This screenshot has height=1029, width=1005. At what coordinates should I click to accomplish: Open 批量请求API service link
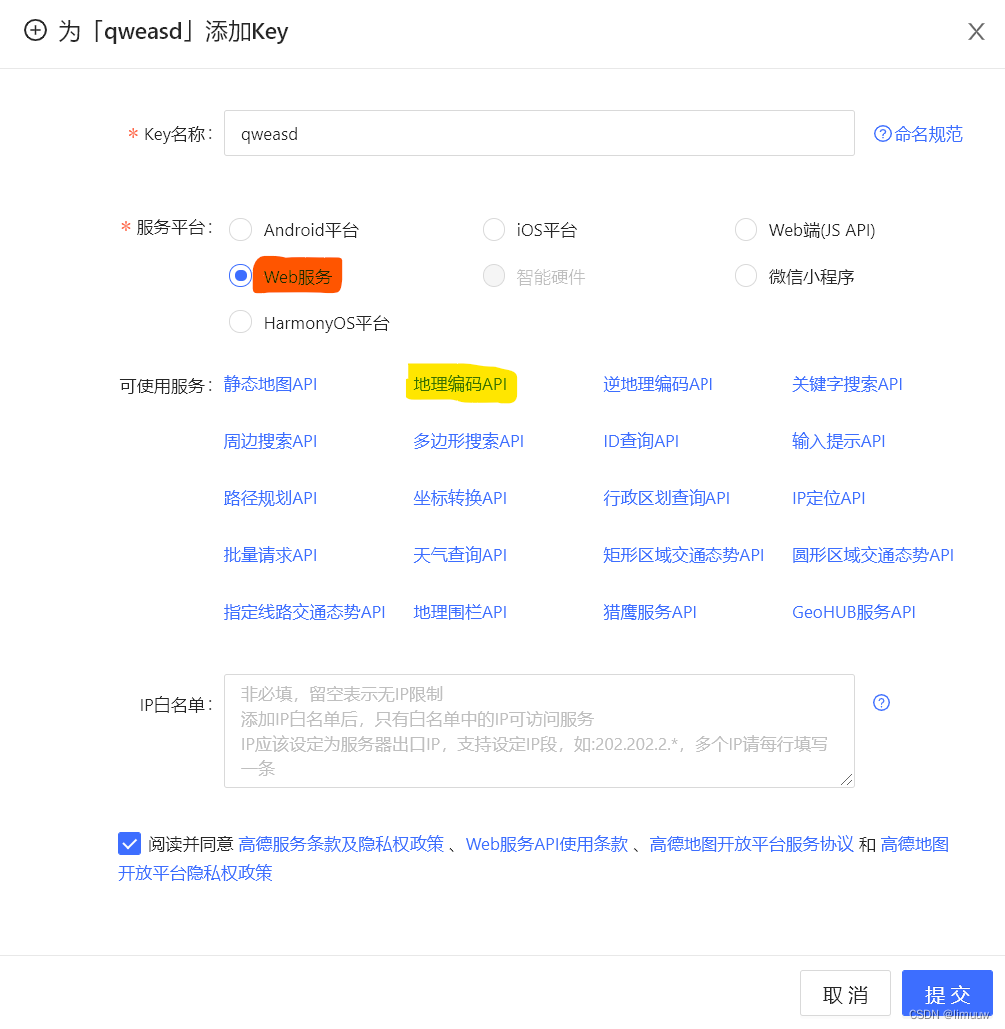click(270, 555)
